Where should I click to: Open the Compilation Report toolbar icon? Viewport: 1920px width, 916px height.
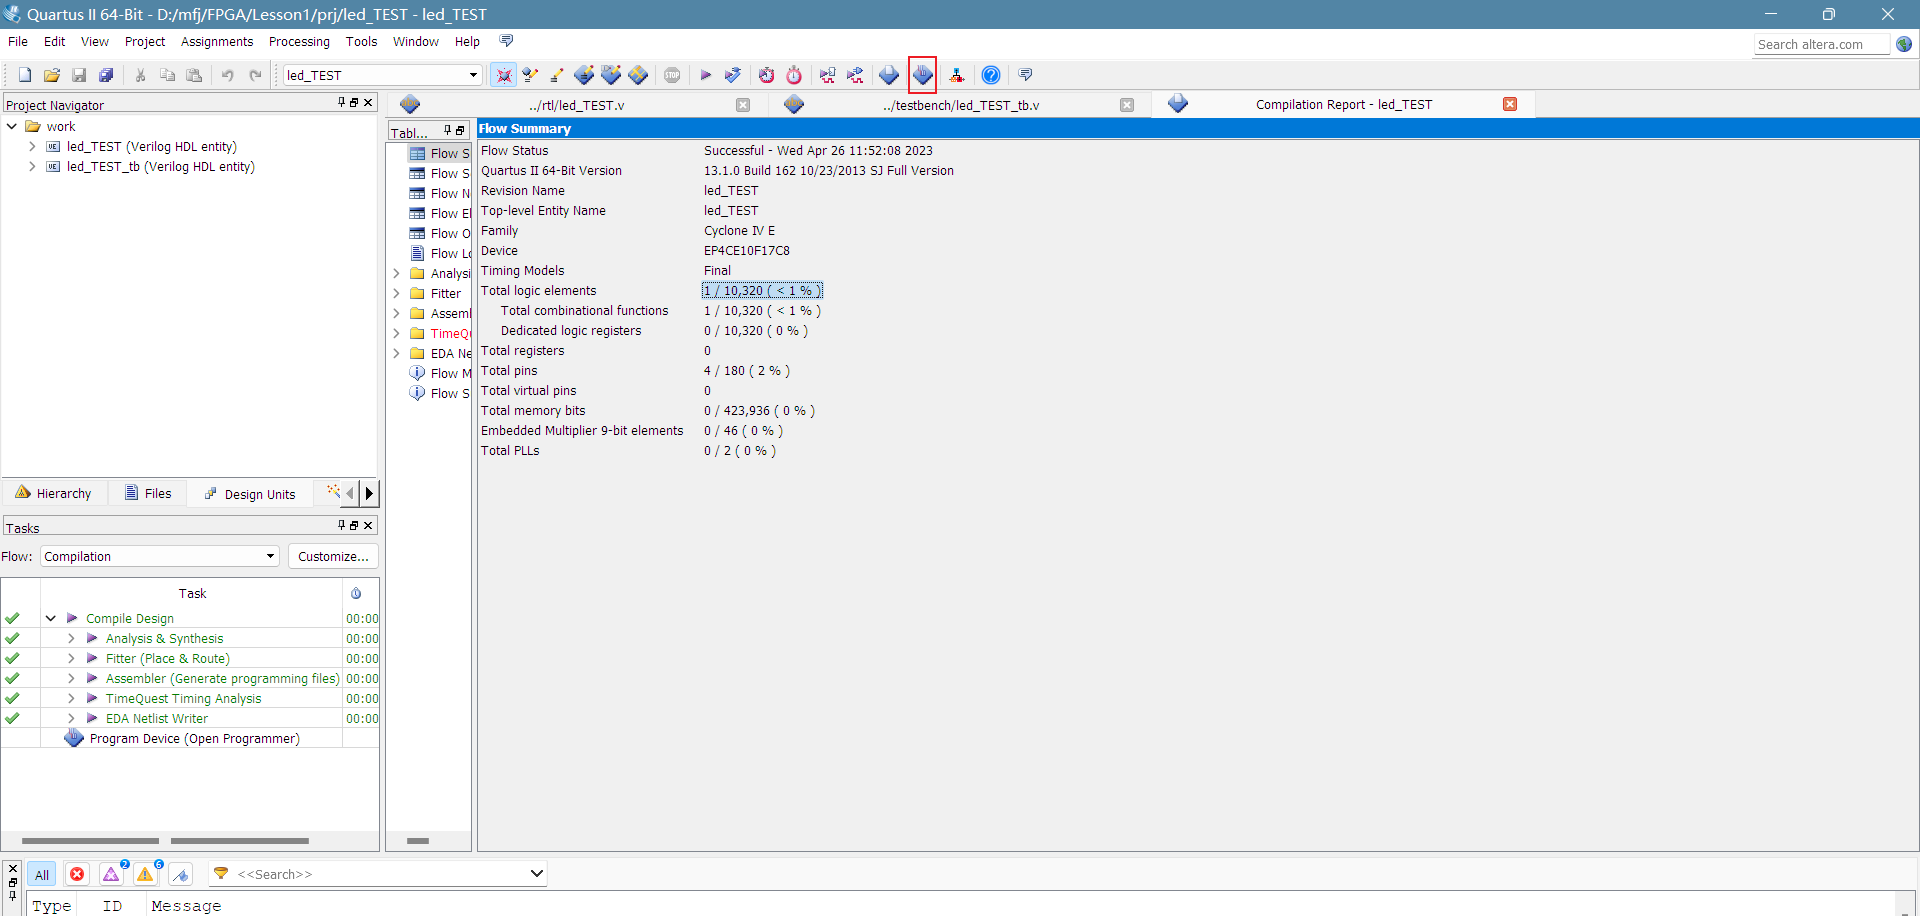(889, 75)
